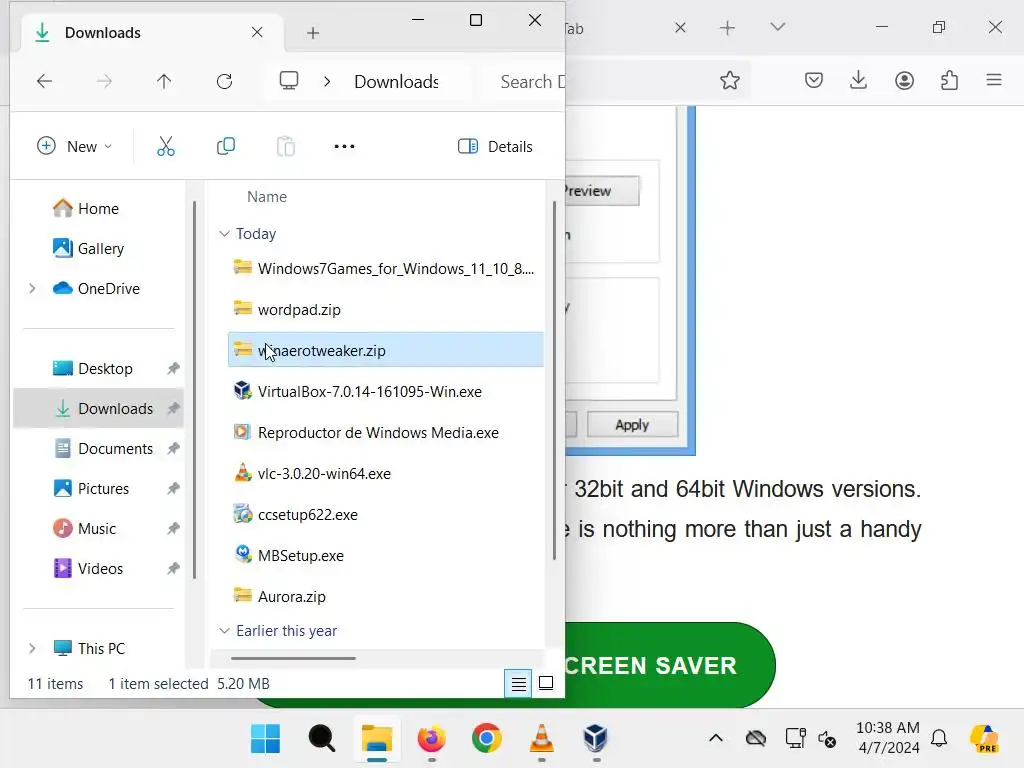Click the Preview button in browser image
The height and width of the screenshot is (768, 1024).
601,191
